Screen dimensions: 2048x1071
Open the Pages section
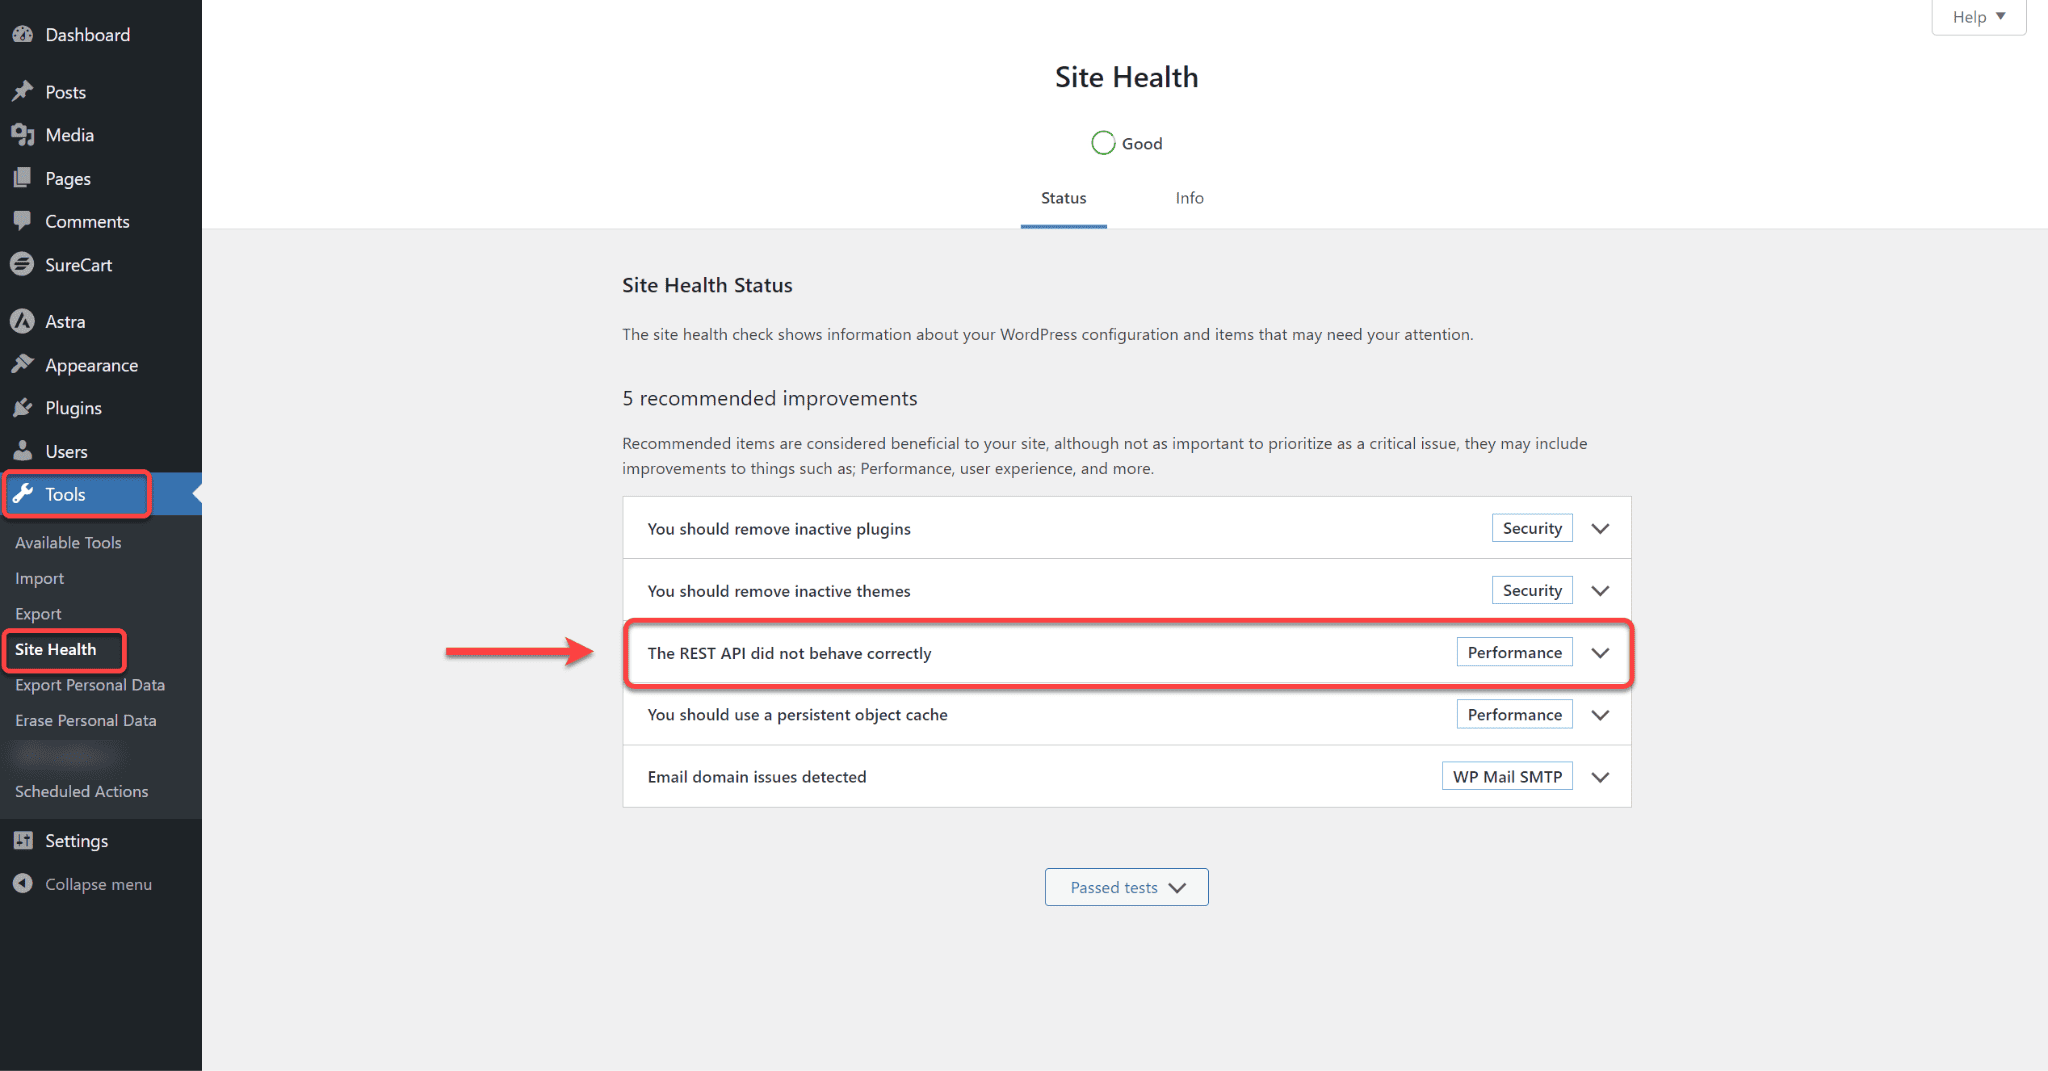pyautogui.click(x=66, y=178)
